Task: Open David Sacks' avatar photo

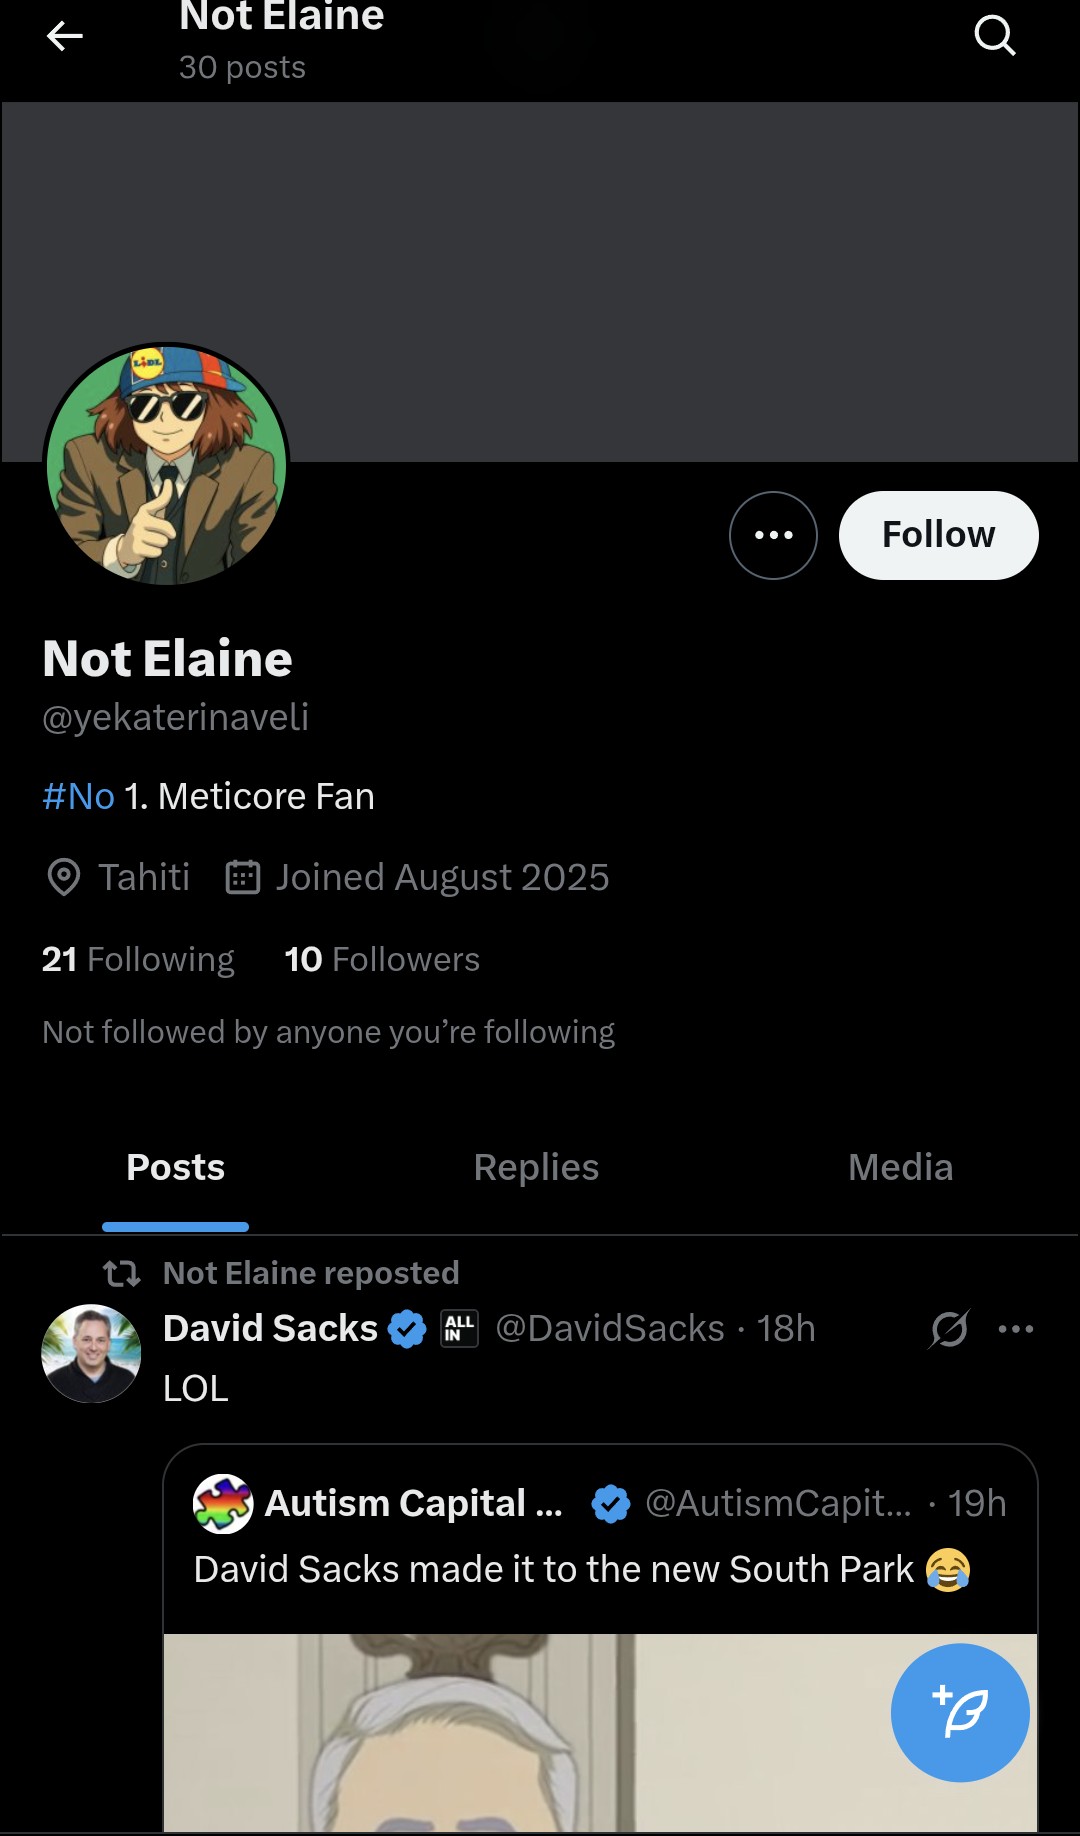Action: 91,1353
